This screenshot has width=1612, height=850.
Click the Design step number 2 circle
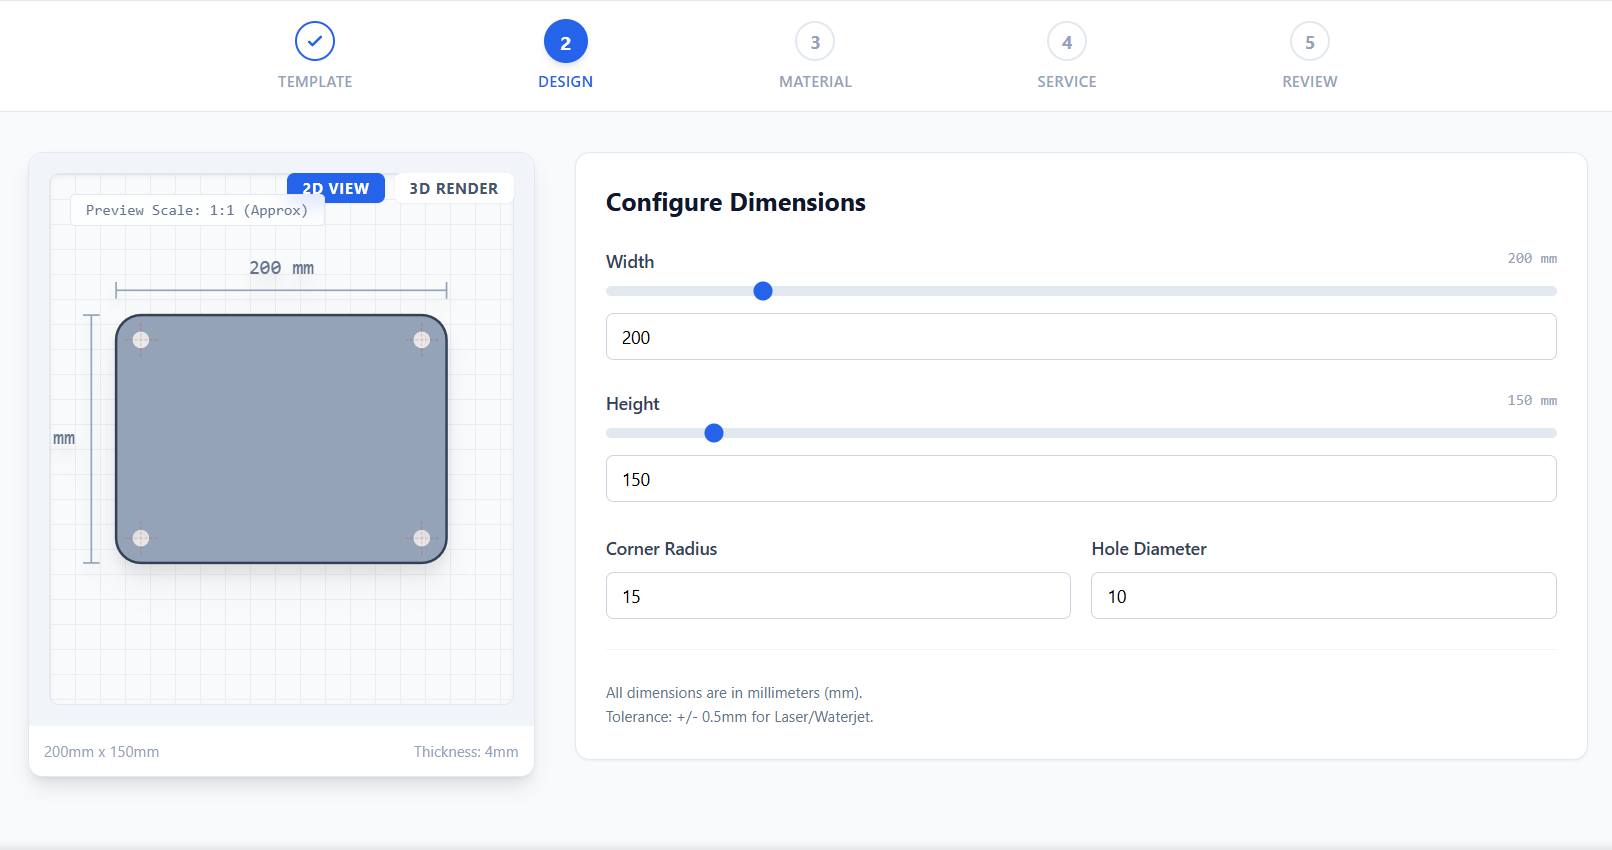click(x=565, y=42)
